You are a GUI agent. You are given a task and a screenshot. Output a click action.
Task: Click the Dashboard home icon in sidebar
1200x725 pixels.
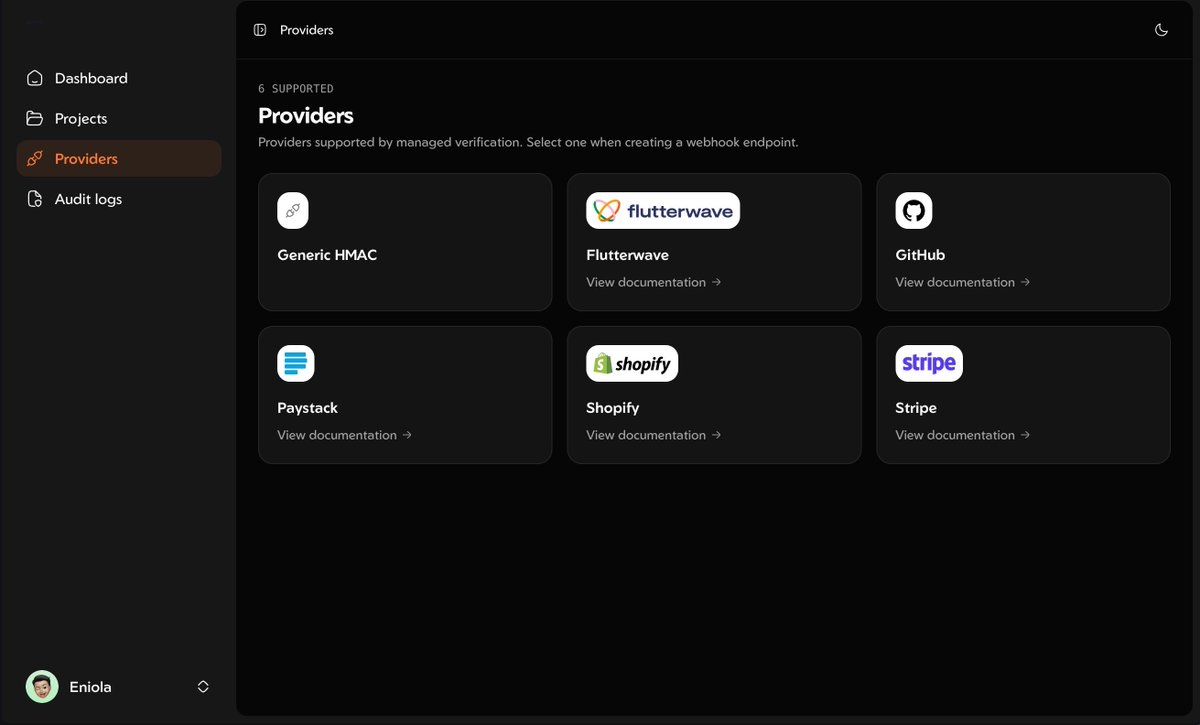(x=35, y=78)
